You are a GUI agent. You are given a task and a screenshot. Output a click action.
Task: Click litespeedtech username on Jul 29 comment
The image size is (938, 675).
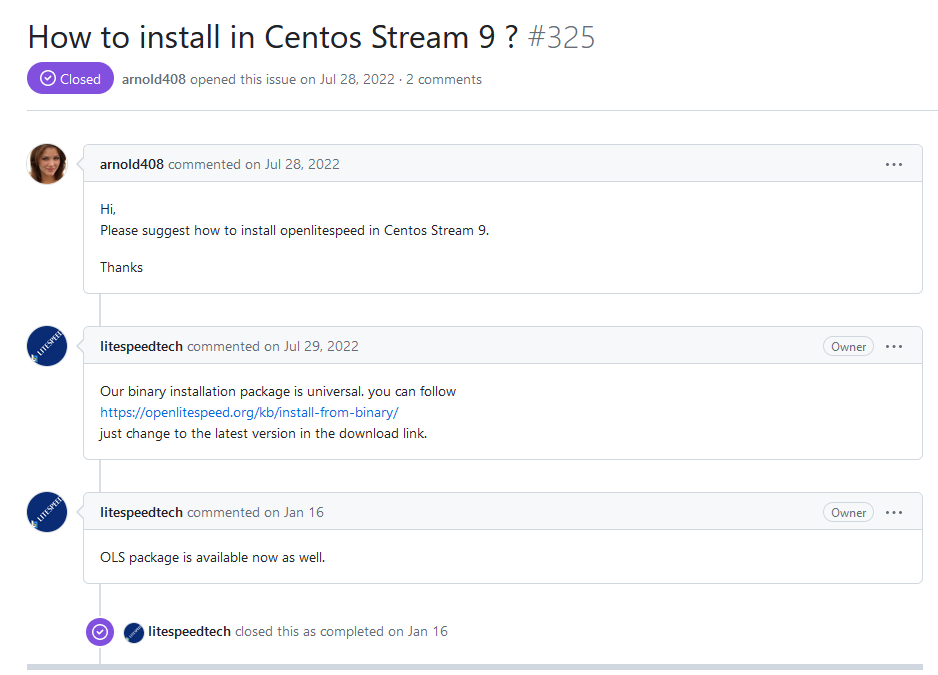[141, 346]
